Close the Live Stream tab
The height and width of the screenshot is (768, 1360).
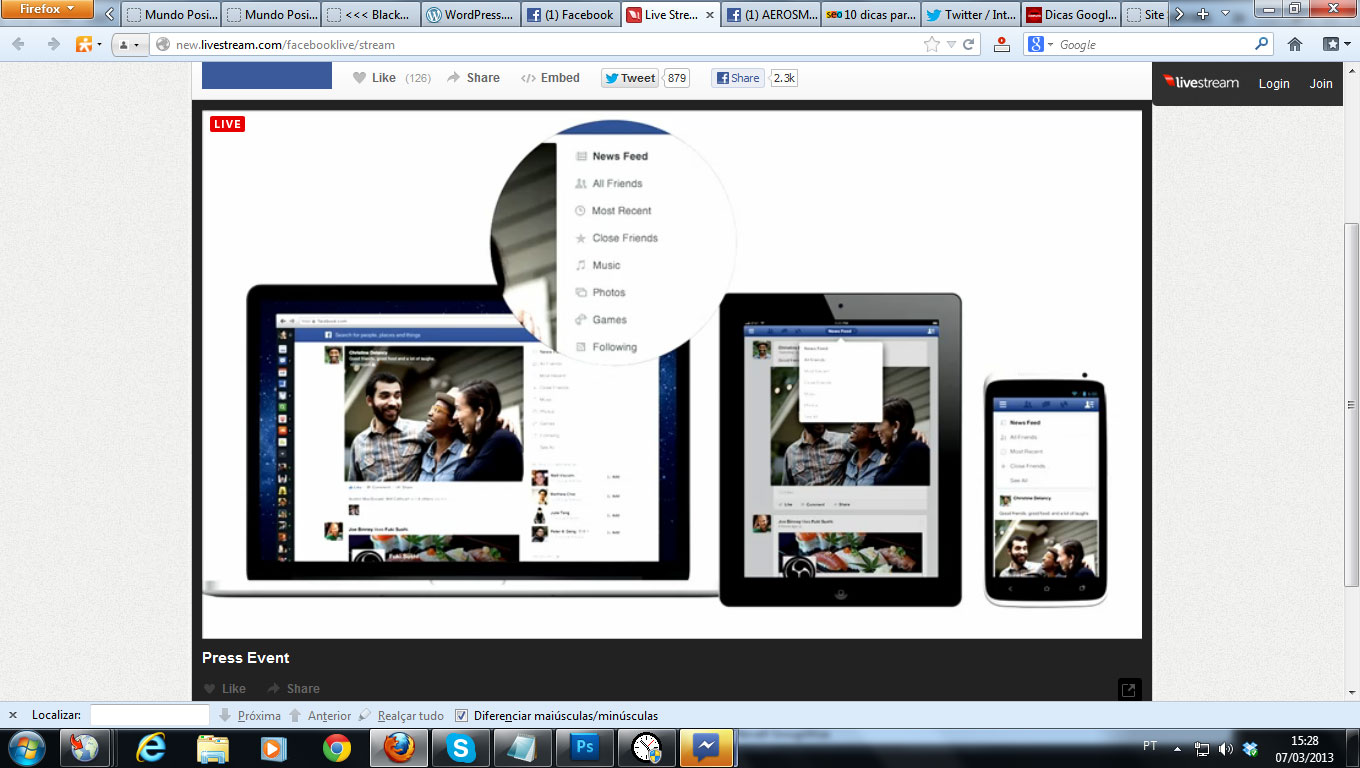point(710,15)
